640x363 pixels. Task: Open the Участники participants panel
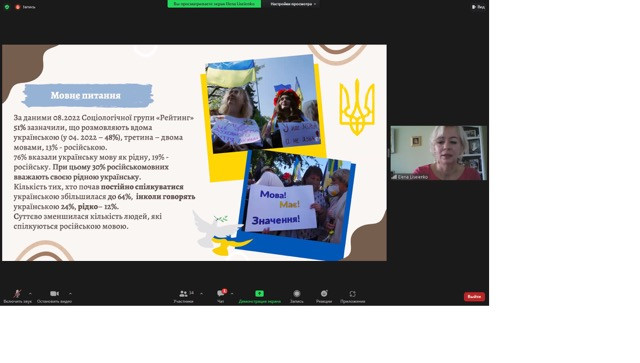click(x=183, y=296)
